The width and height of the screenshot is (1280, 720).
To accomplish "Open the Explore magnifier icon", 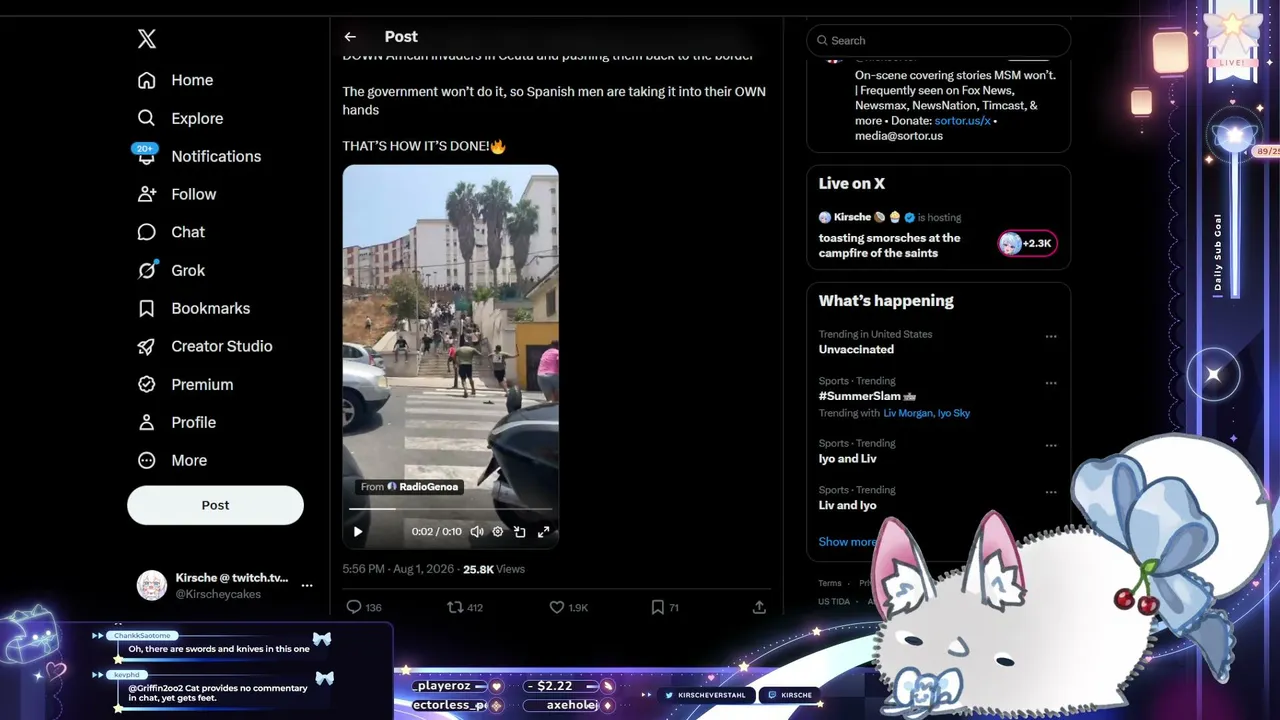I will click(x=147, y=118).
